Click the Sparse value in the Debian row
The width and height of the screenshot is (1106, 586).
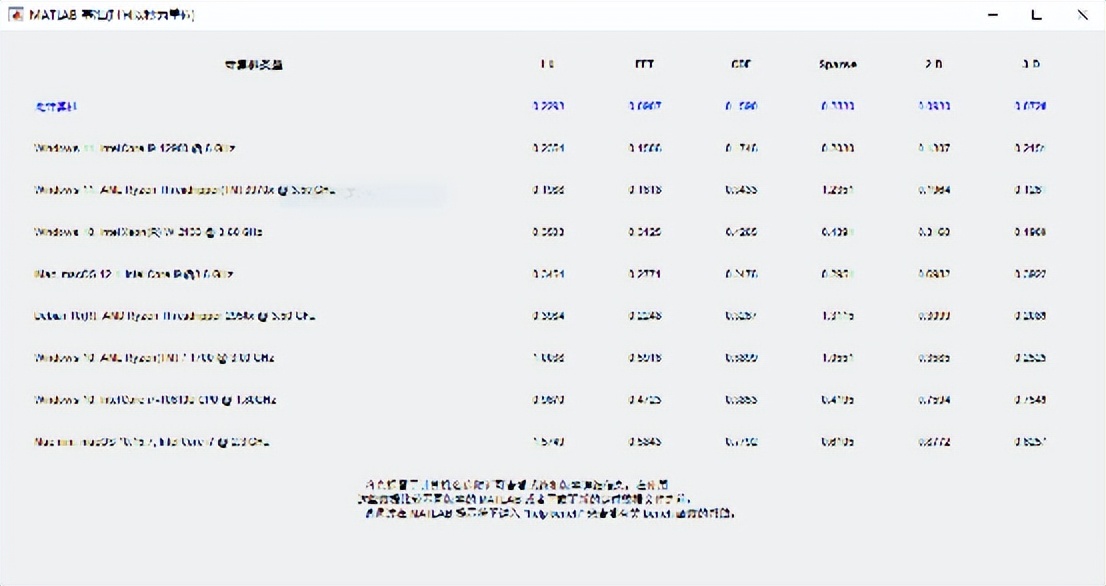837,316
